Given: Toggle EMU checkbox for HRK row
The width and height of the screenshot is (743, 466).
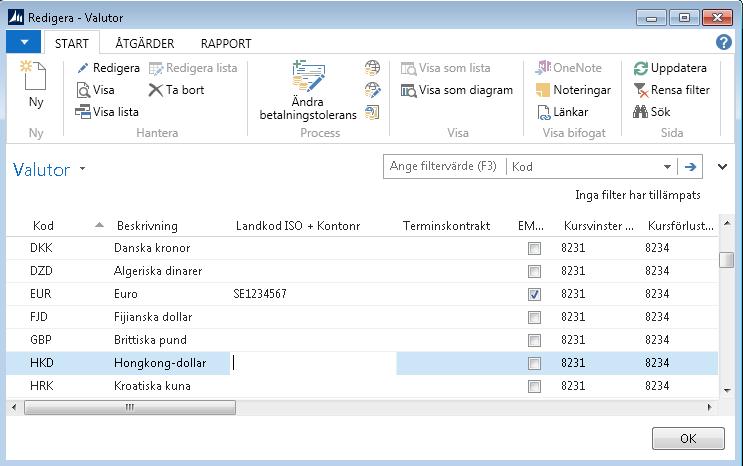Looking at the screenshot, I should pos(534,386).
